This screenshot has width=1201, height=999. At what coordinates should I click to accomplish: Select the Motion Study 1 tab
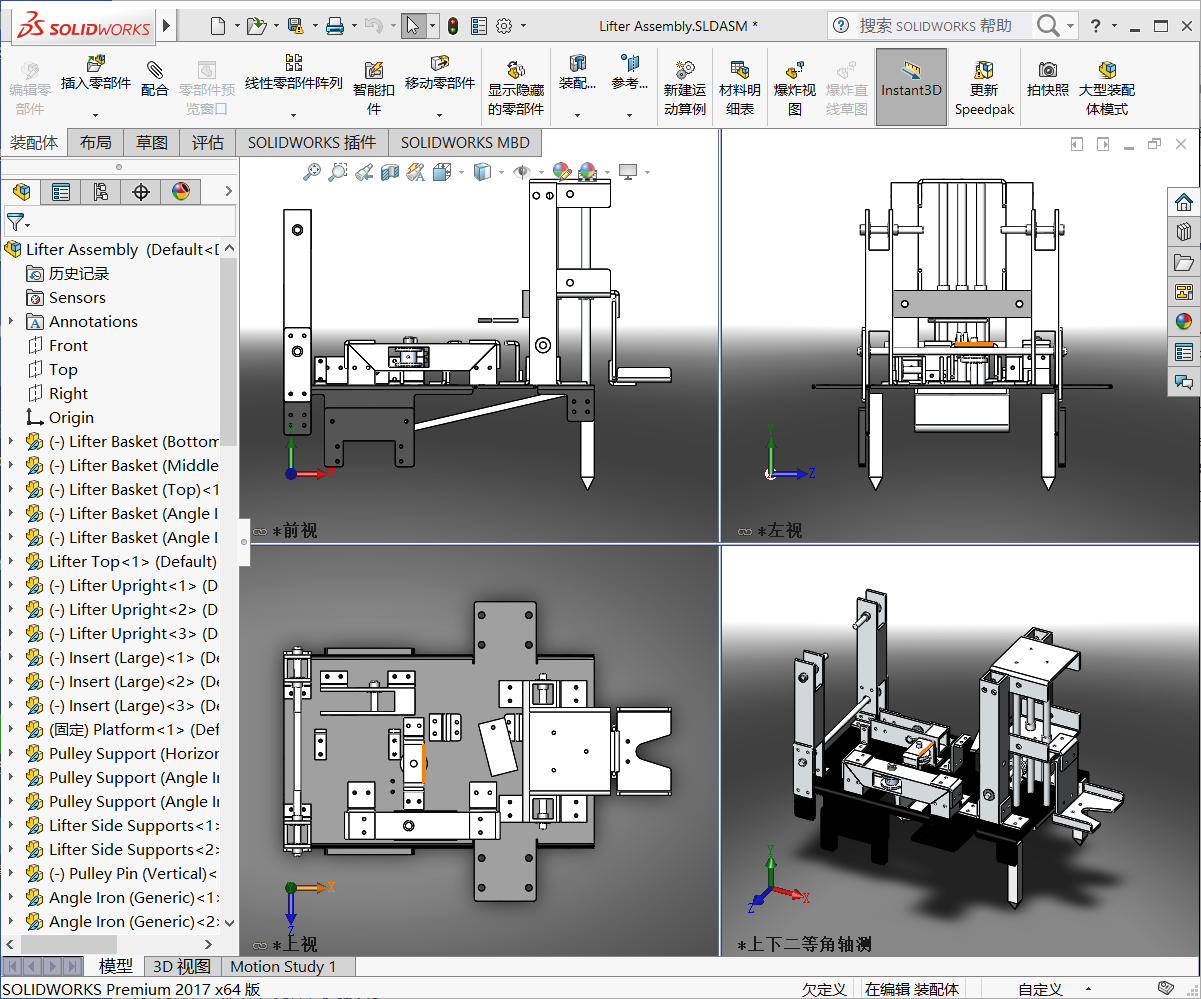[283, 966]
